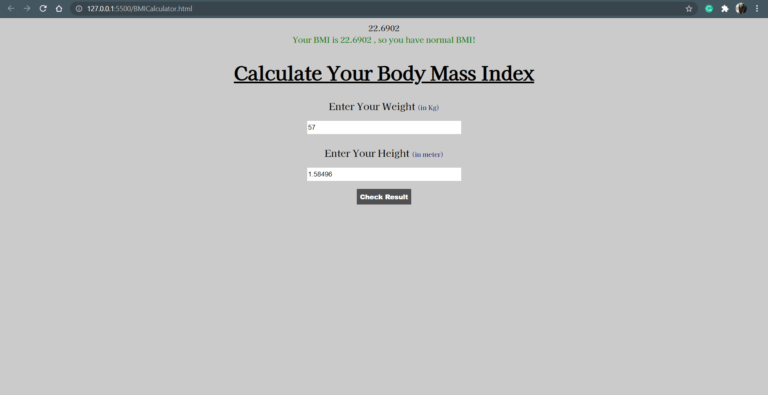Viewport: 768px width, 395px height.
Task: Focus the height input showing 1.58496
Action: pos(384,174)
